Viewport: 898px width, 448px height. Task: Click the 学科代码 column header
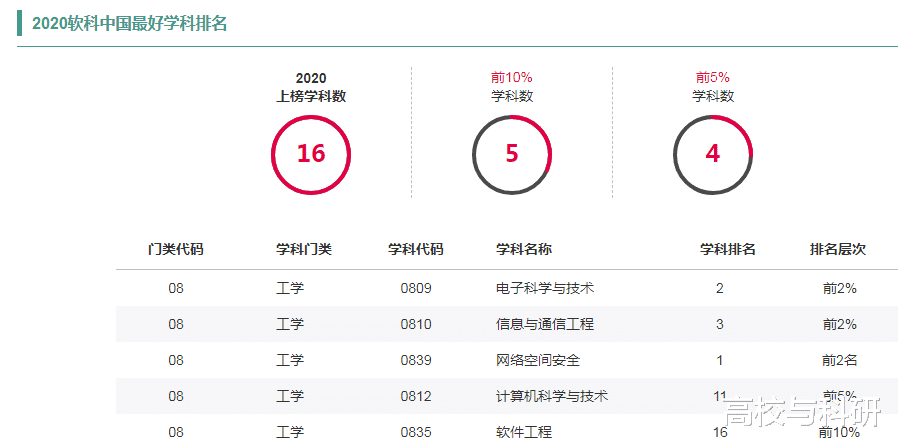click(416, 249)
